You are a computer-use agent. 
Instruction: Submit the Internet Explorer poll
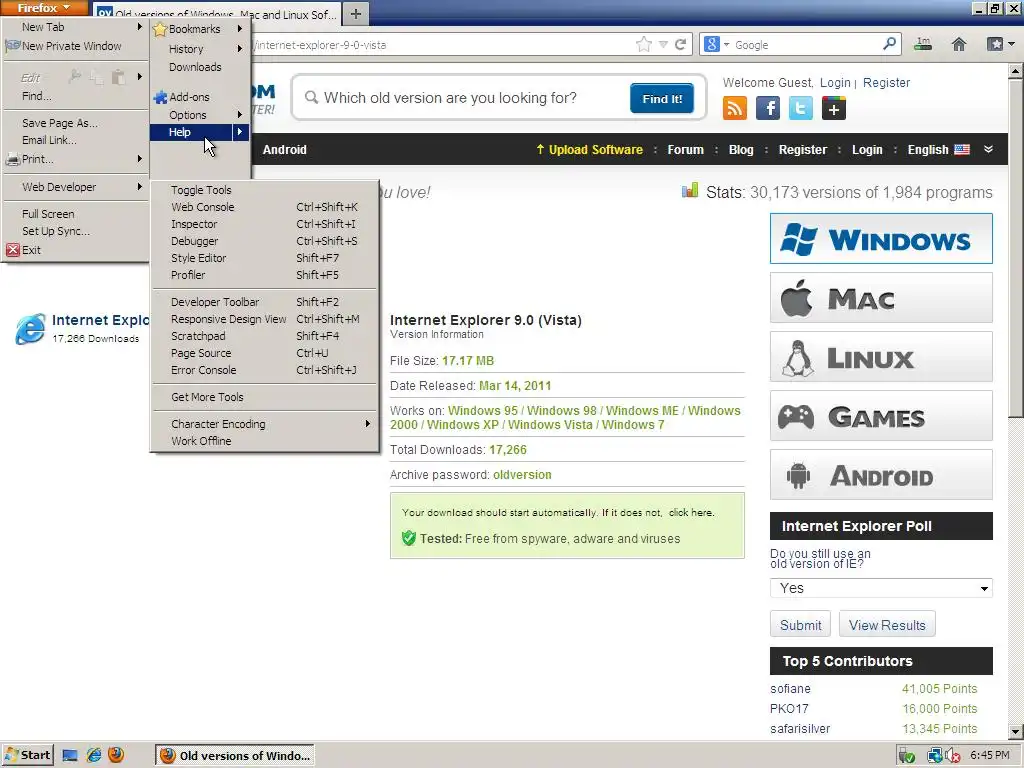[x=801, y=624]
